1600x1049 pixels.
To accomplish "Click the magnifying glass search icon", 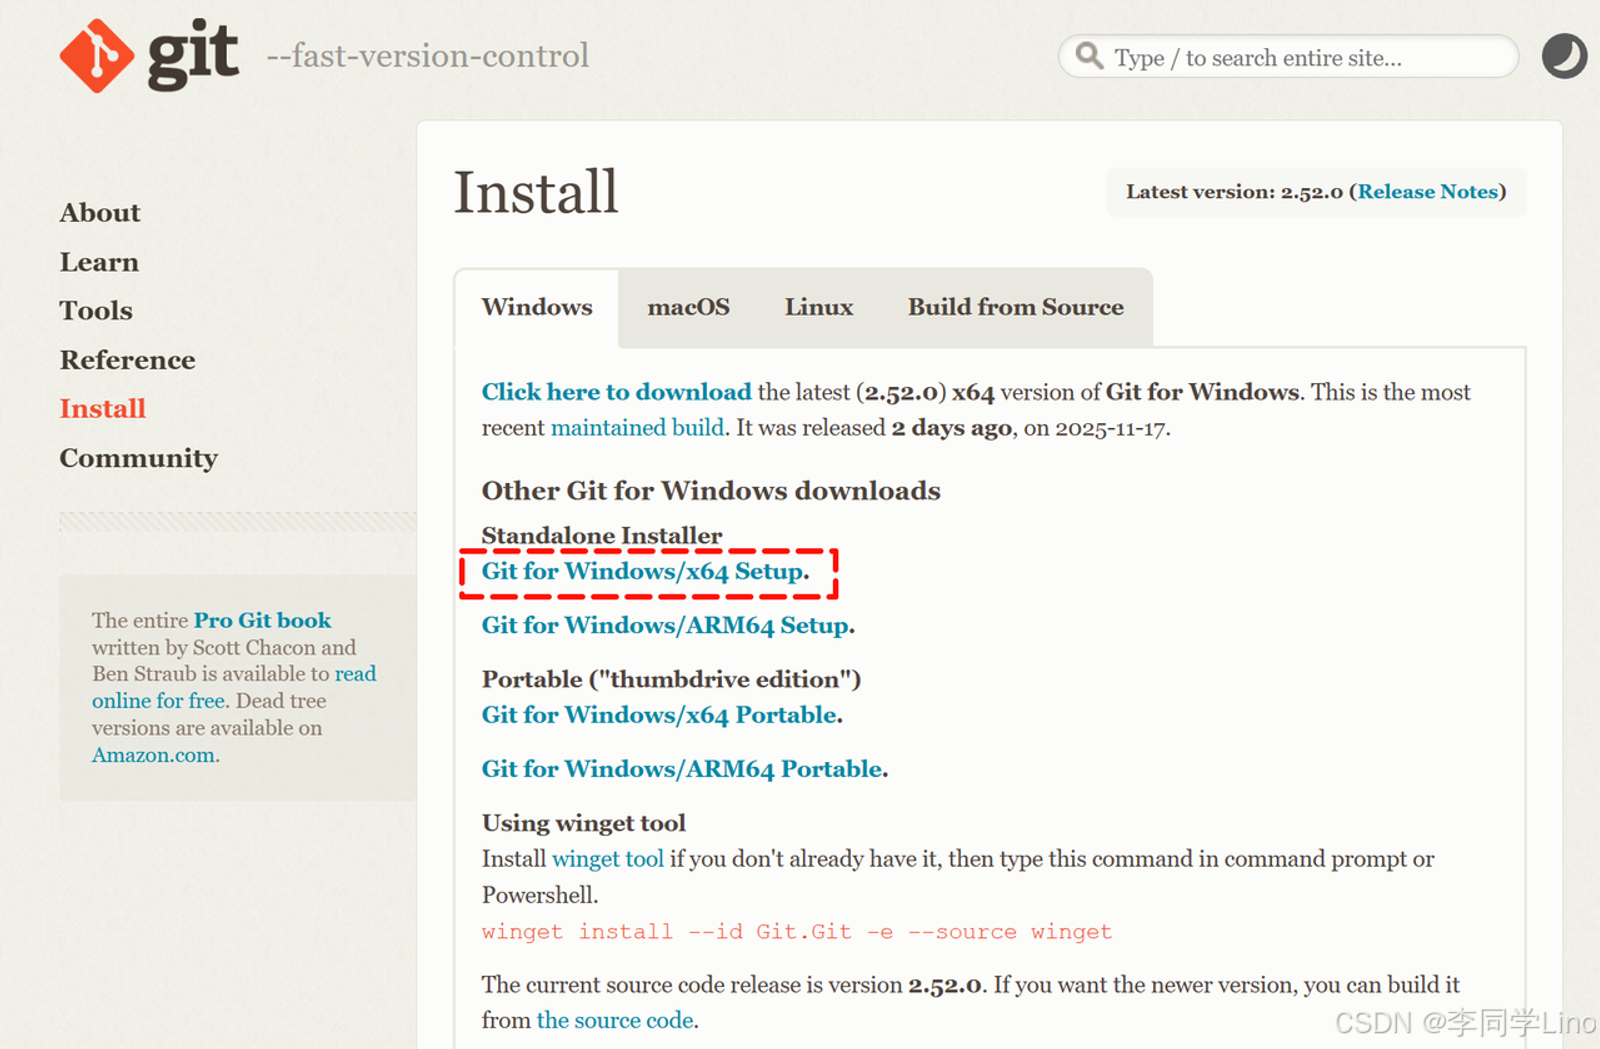I will click(x=1089, y=56).
